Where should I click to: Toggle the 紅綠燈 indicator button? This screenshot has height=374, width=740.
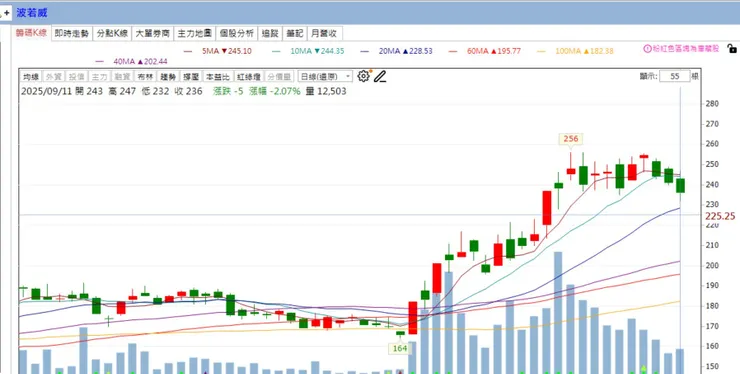click(x=248, y=76)
